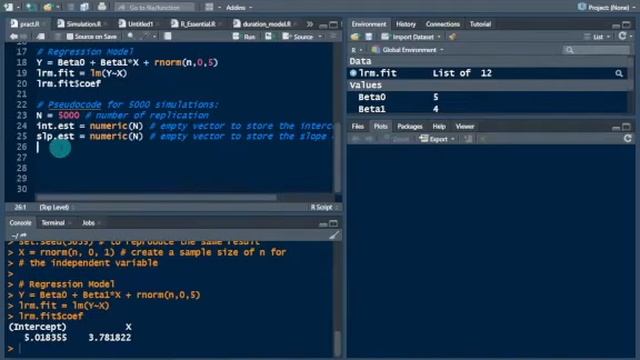Viewport: 640px width, 360px height.
Task: Select the lrm.fit data row
Action: point(488,73)
